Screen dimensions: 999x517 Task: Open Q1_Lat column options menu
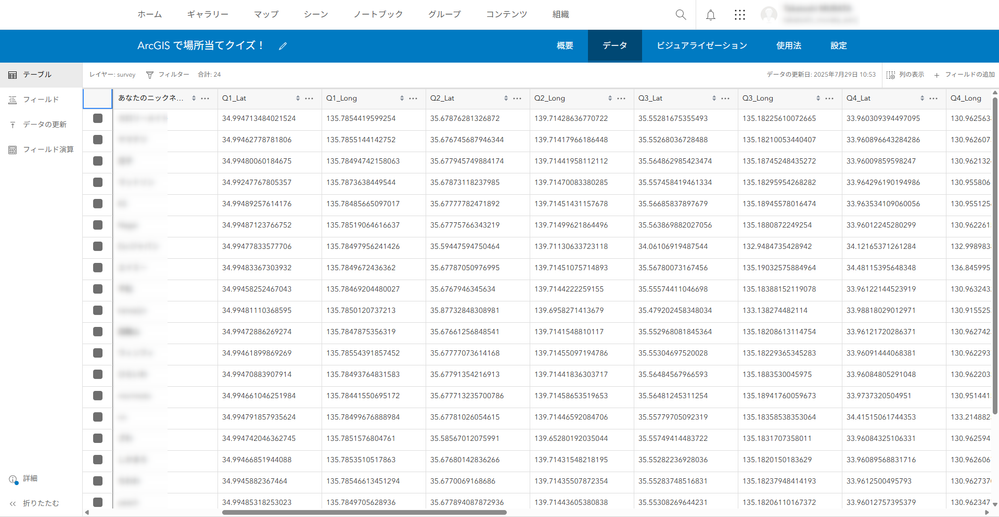(x=309, y=99)
